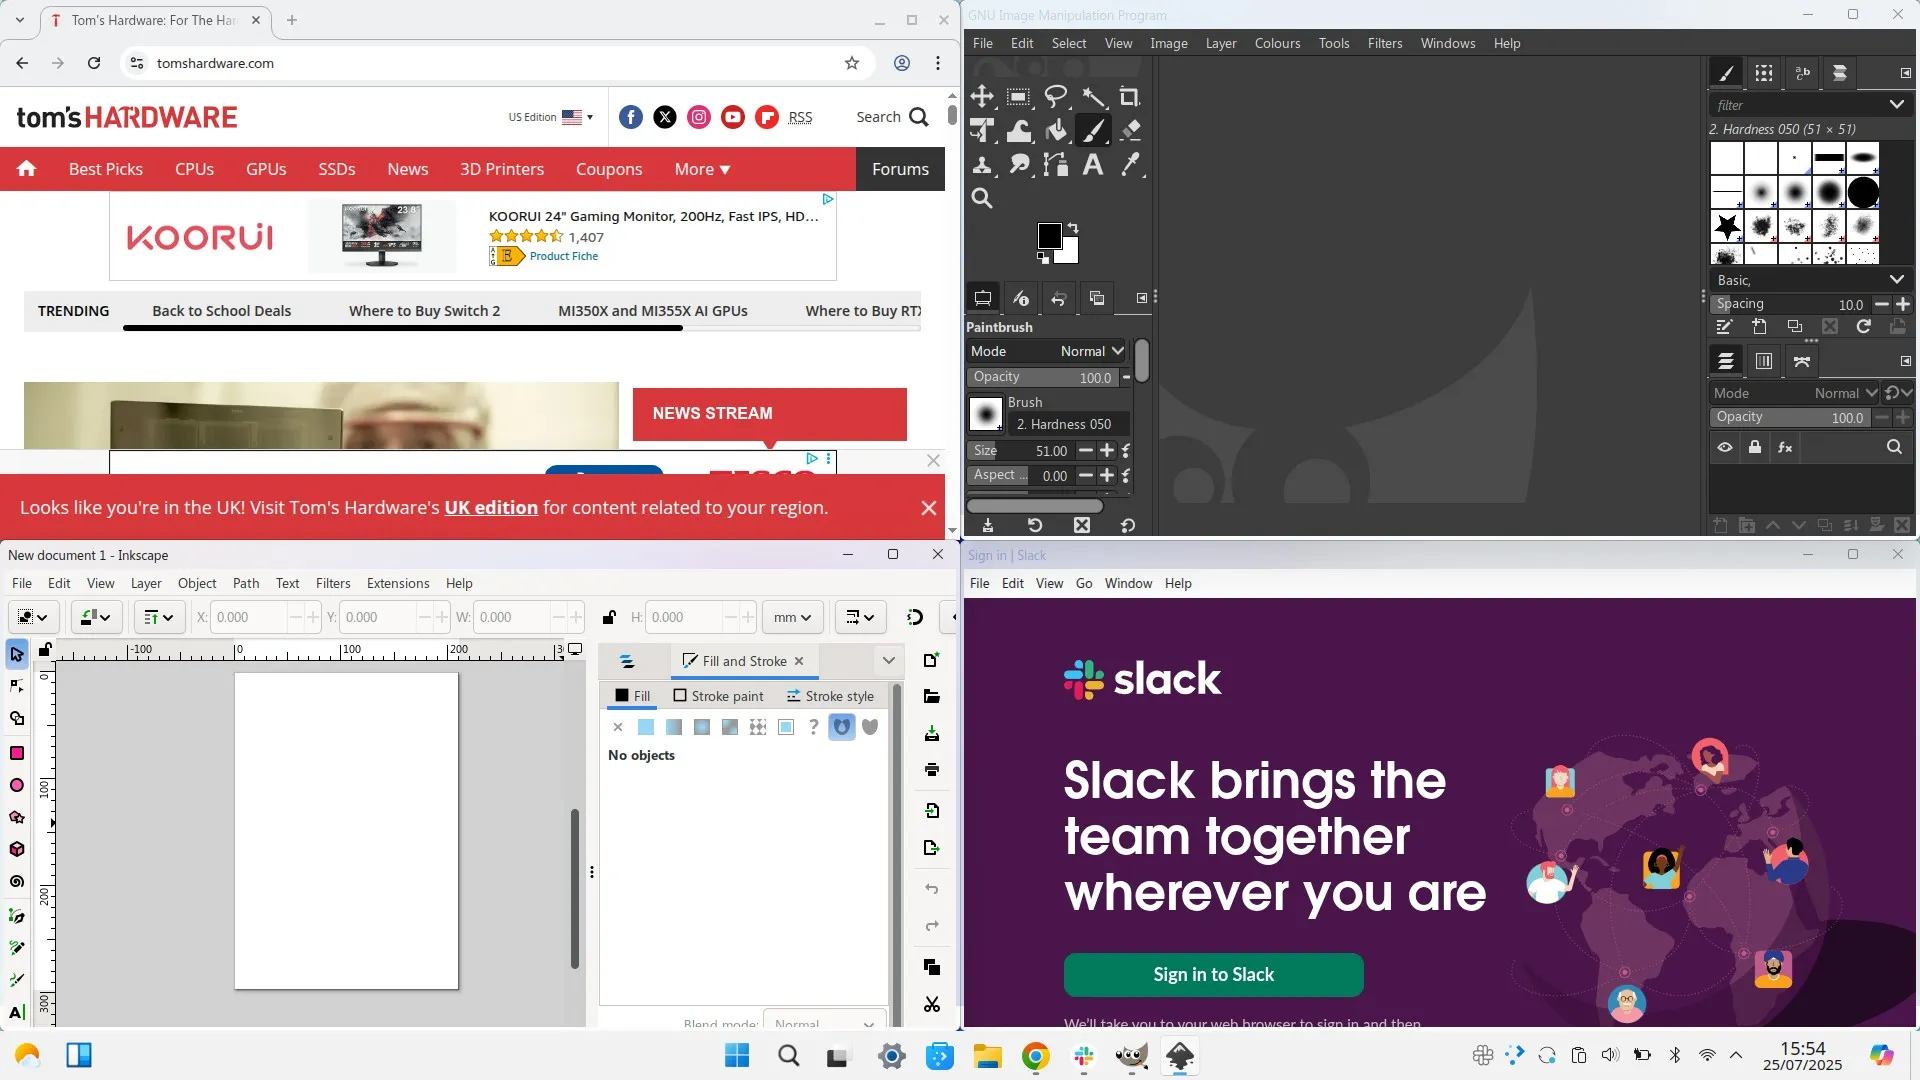Screen dimensions: 1920x1080
Task: Select the Smudge tool in GIMP
Action: point(1019,164)
